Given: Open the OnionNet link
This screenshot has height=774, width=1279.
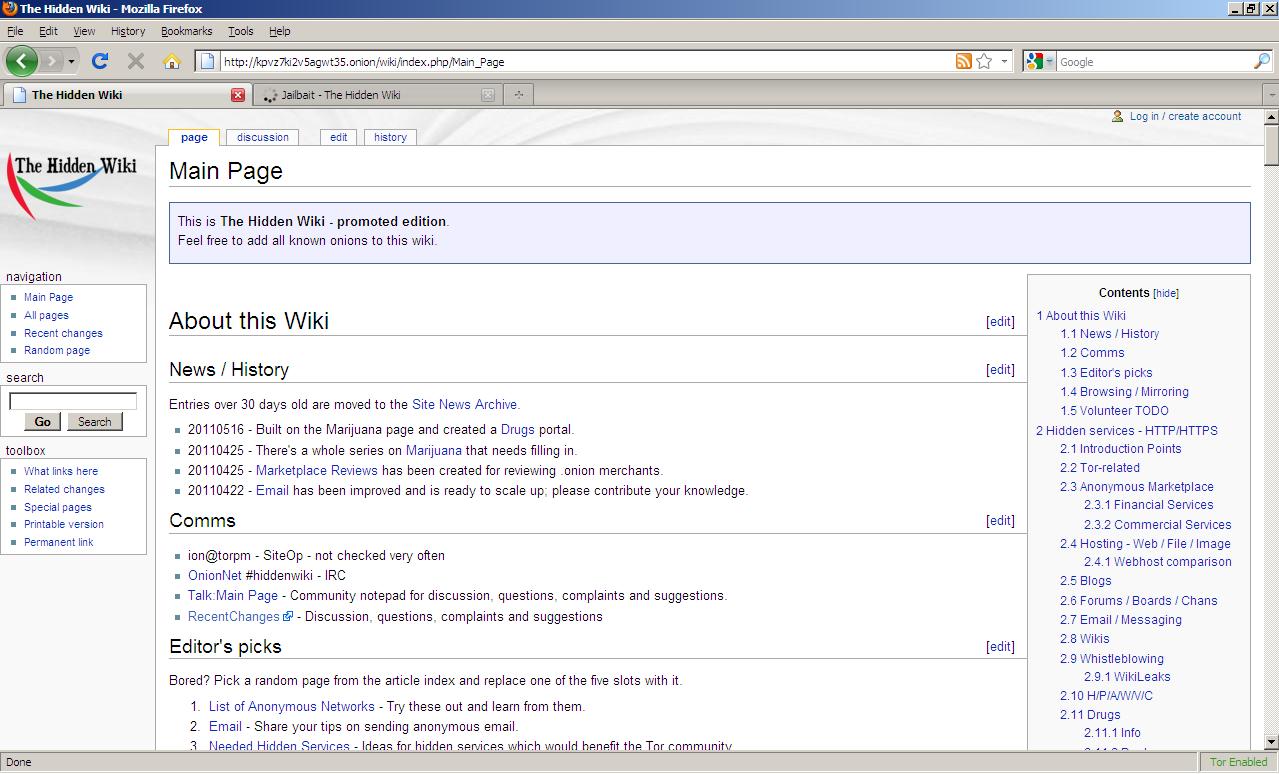Looking at the screenshot, I should click(215, 576).
